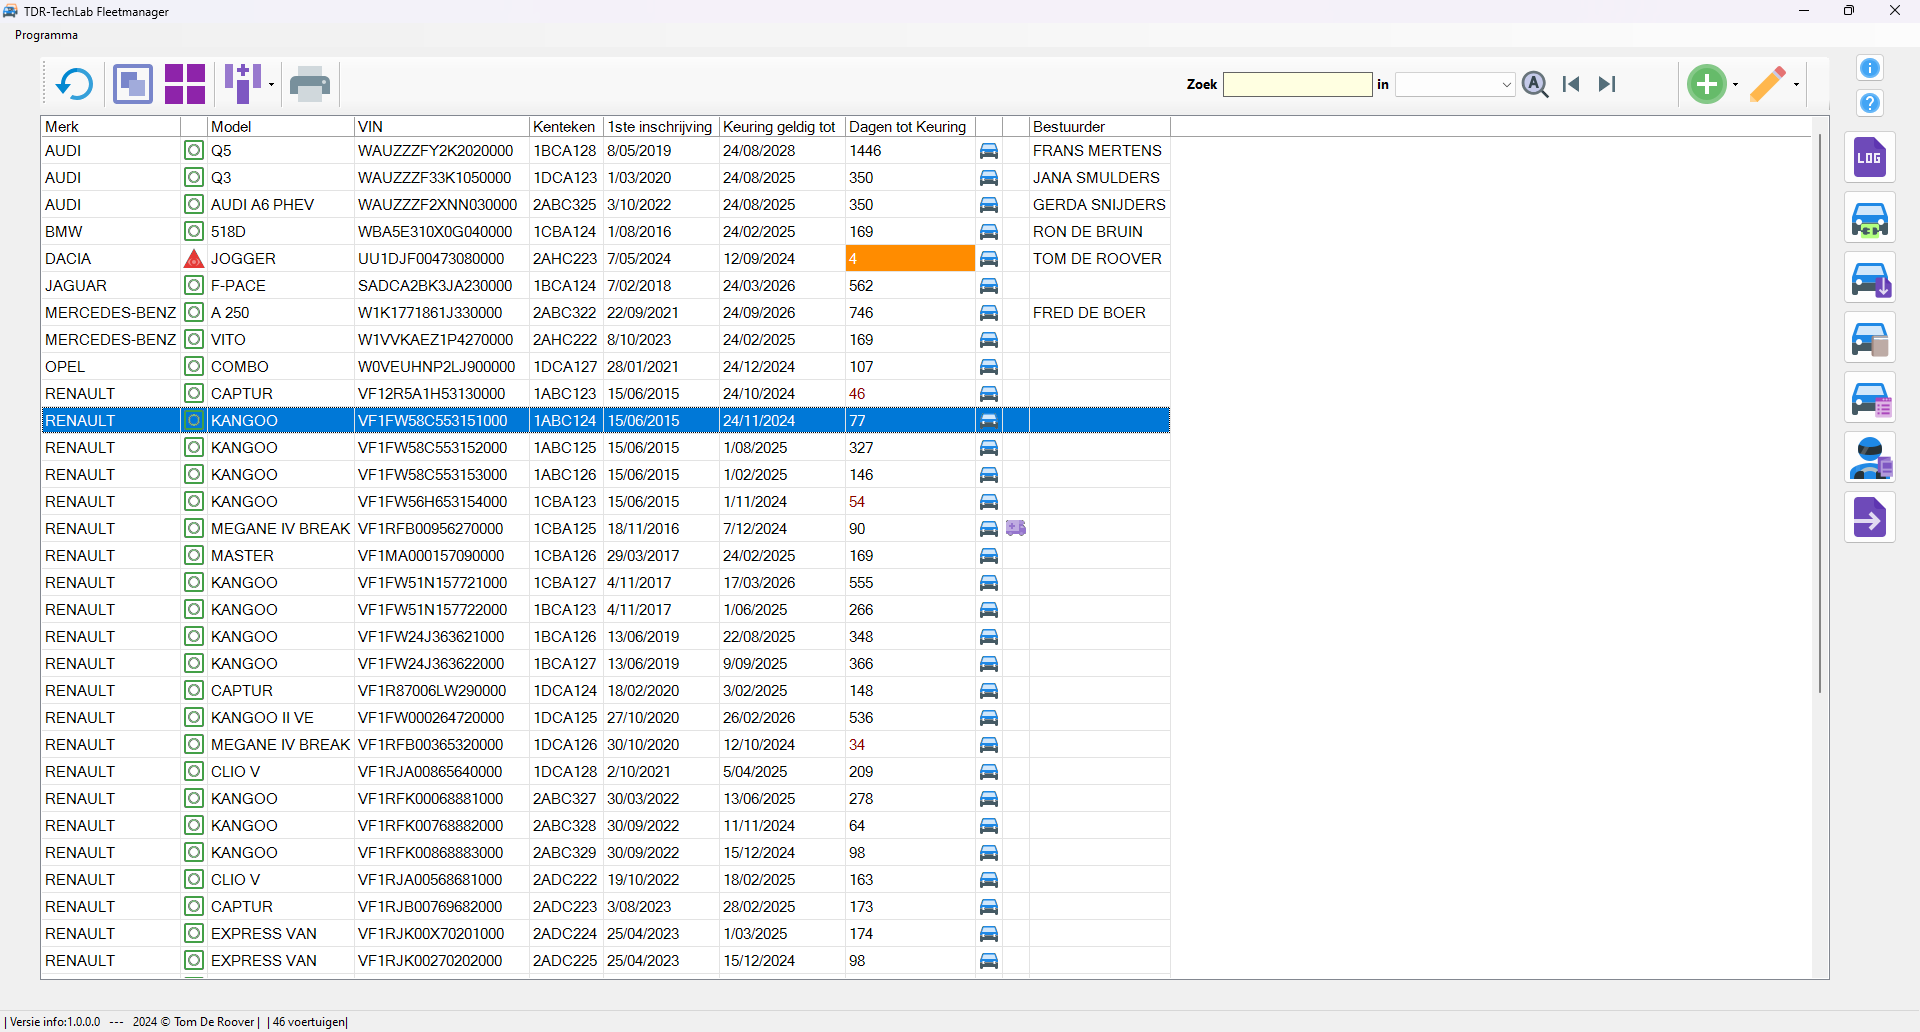Select the orange highlighted cell showing 4

click(909, 259)
